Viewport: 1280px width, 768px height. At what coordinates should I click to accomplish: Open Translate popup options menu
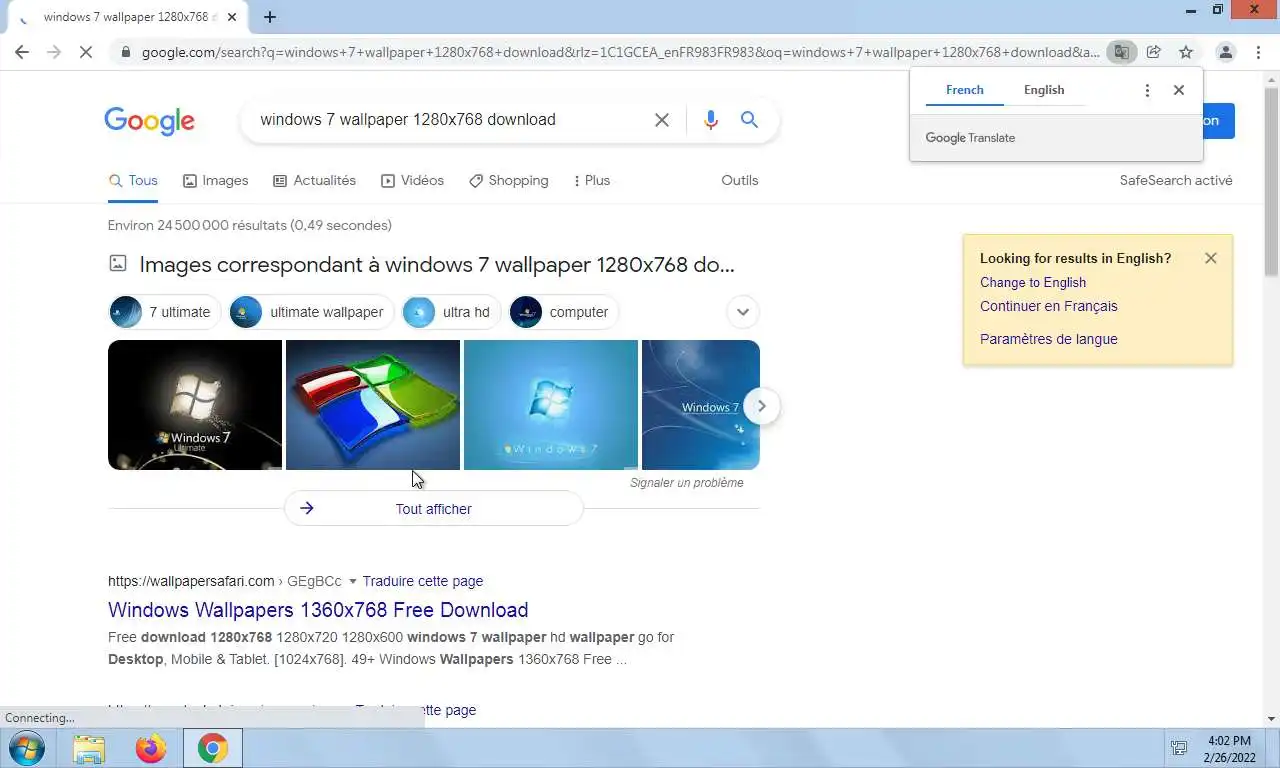click(1147, 90)
